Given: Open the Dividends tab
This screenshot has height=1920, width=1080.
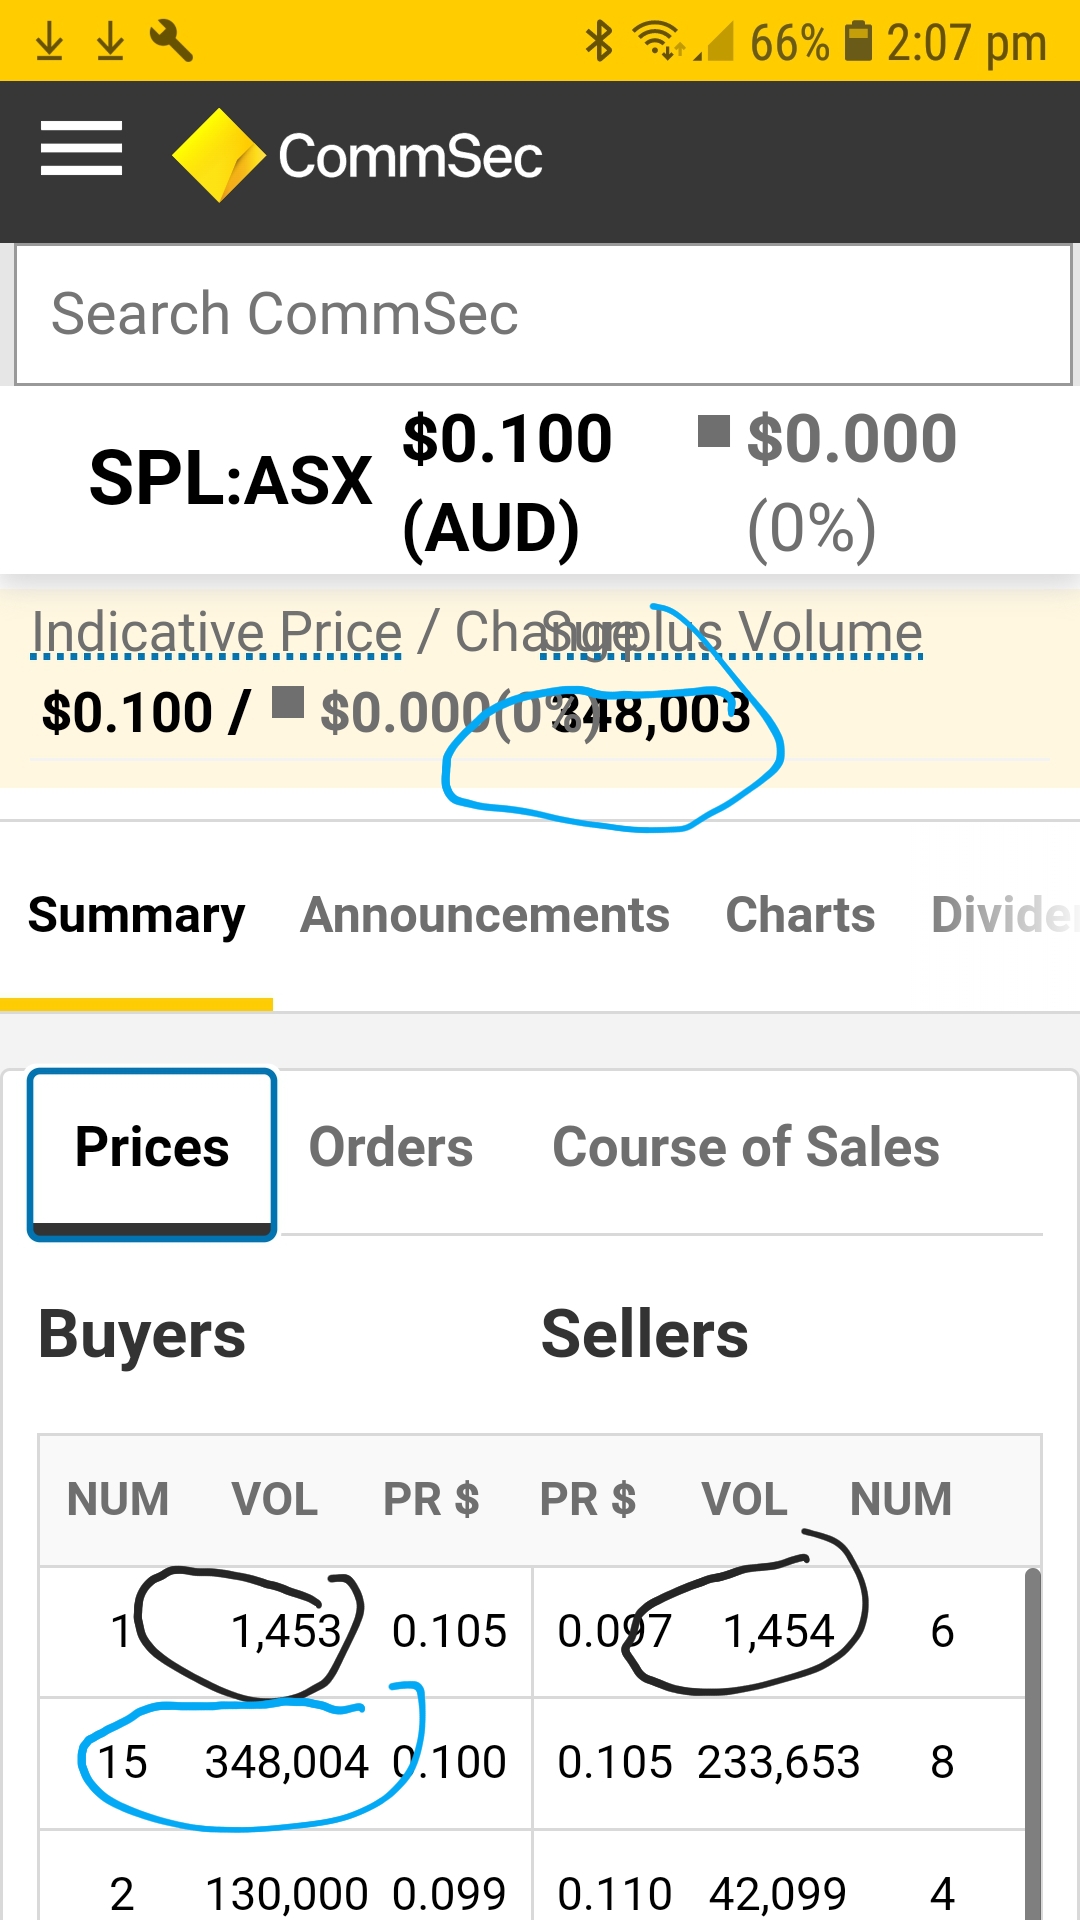Looking at the screenshot, I should tap(1004, 915).
